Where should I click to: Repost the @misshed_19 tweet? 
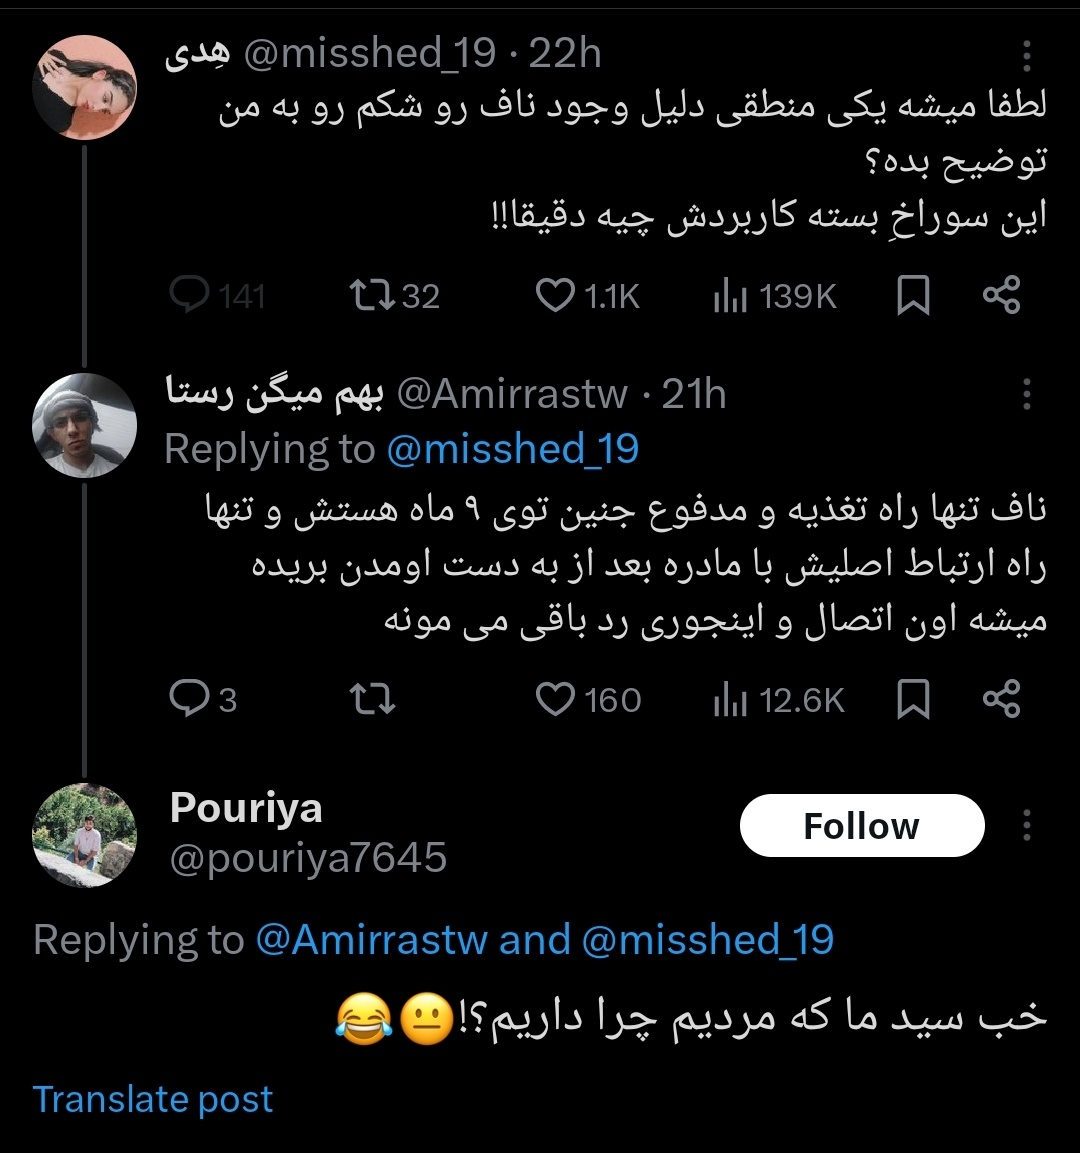(x=371, y=296)
